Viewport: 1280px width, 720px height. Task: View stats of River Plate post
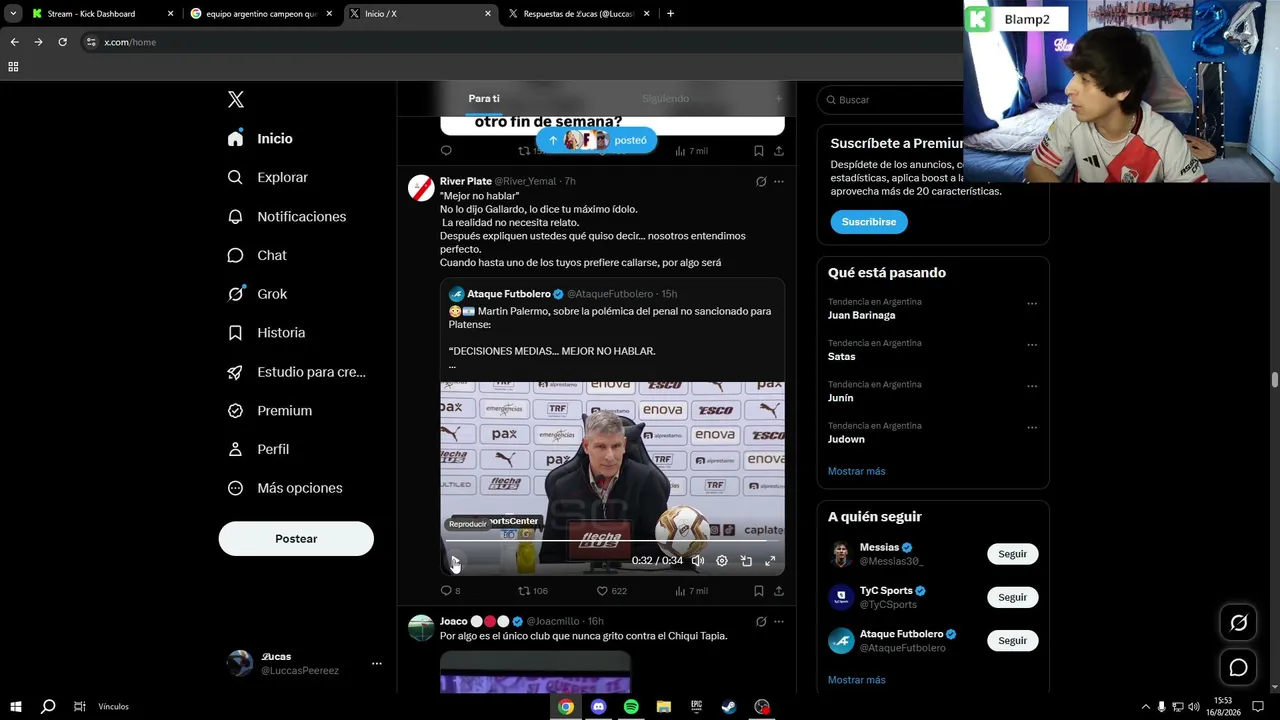pyautogui.click(x=680, y=591)
